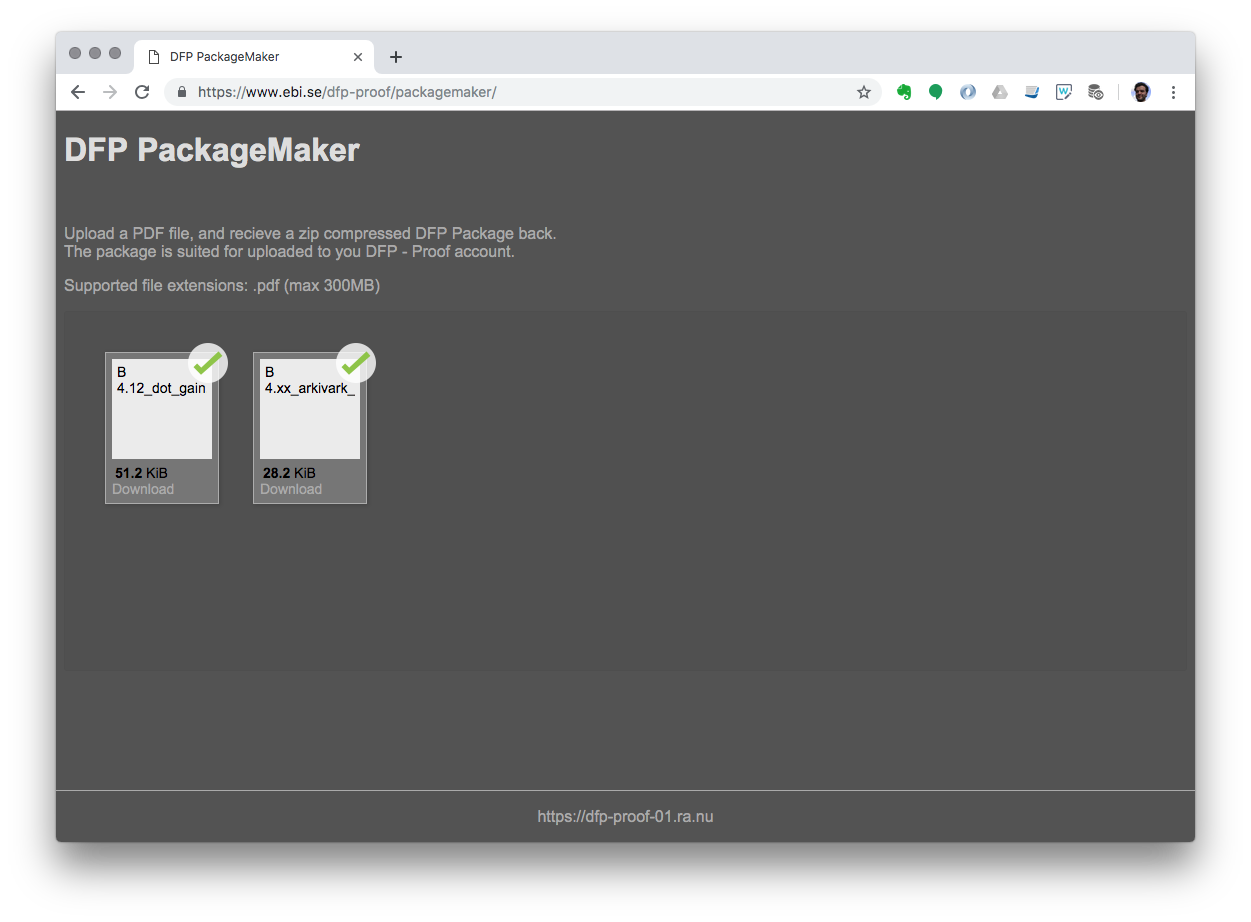Screen dimensions: 1251x922
Task: Click the "Upload a PDF file" instruction line
Action: pos(310,233)
